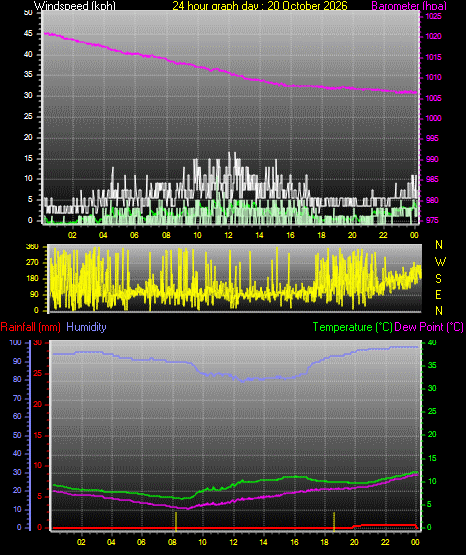Viewport: 466px width, 555px height.
Task: Click the green "20" temperature axis value
Action: [432, 434]
